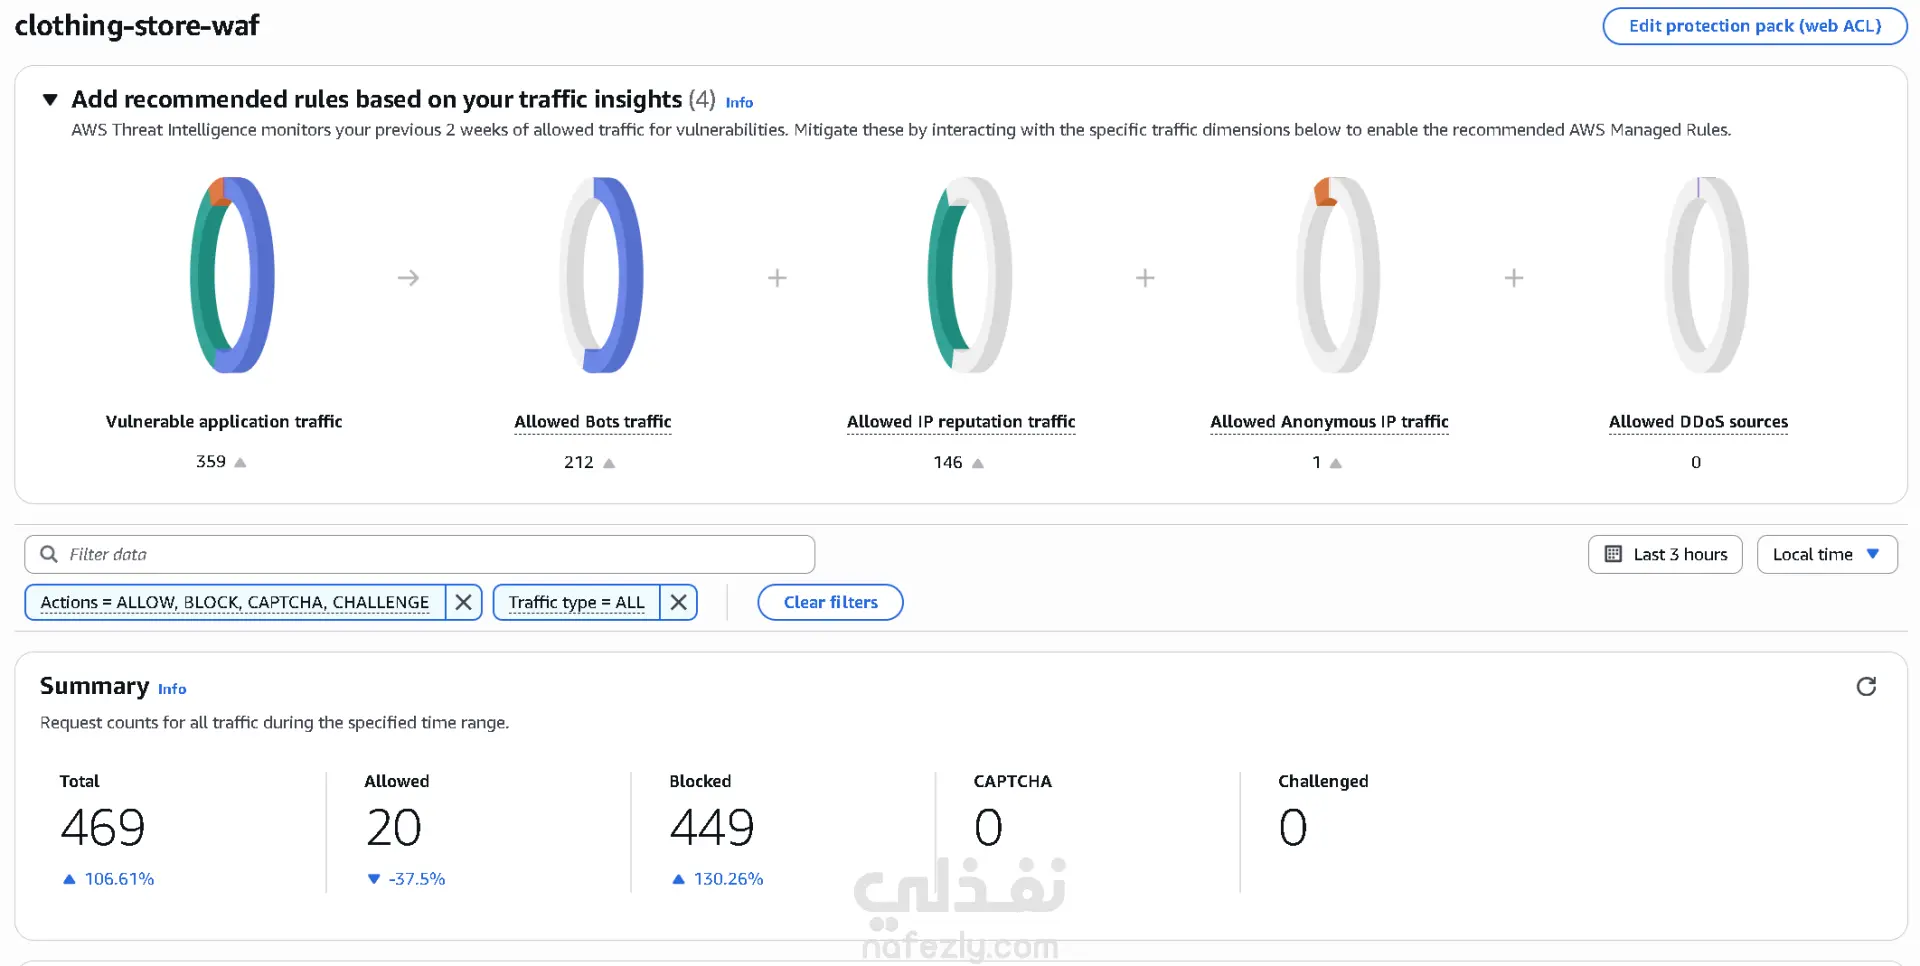
Task: Open the Last 3 hours time range picker
Action: pyautogui.click(x=1665, y=554)
